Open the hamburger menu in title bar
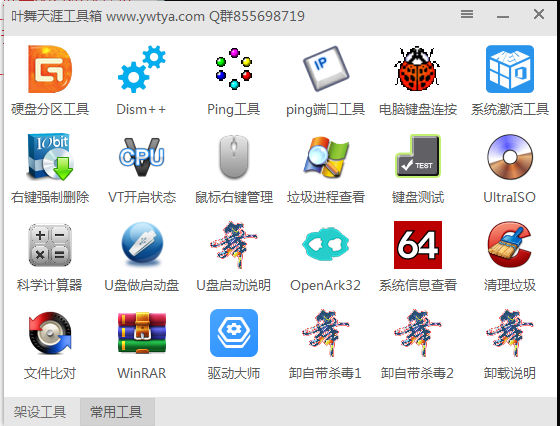This screenshot has height=426, width=560. [467, 14]
